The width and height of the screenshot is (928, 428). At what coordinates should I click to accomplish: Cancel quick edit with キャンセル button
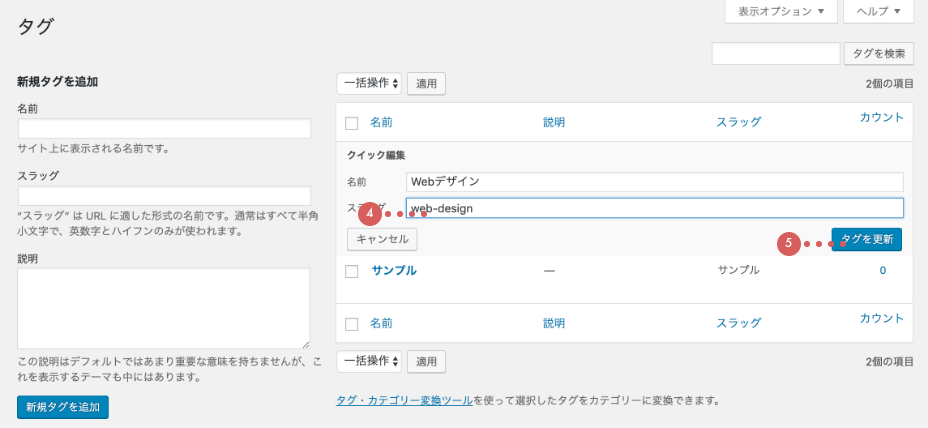point(382,240)
